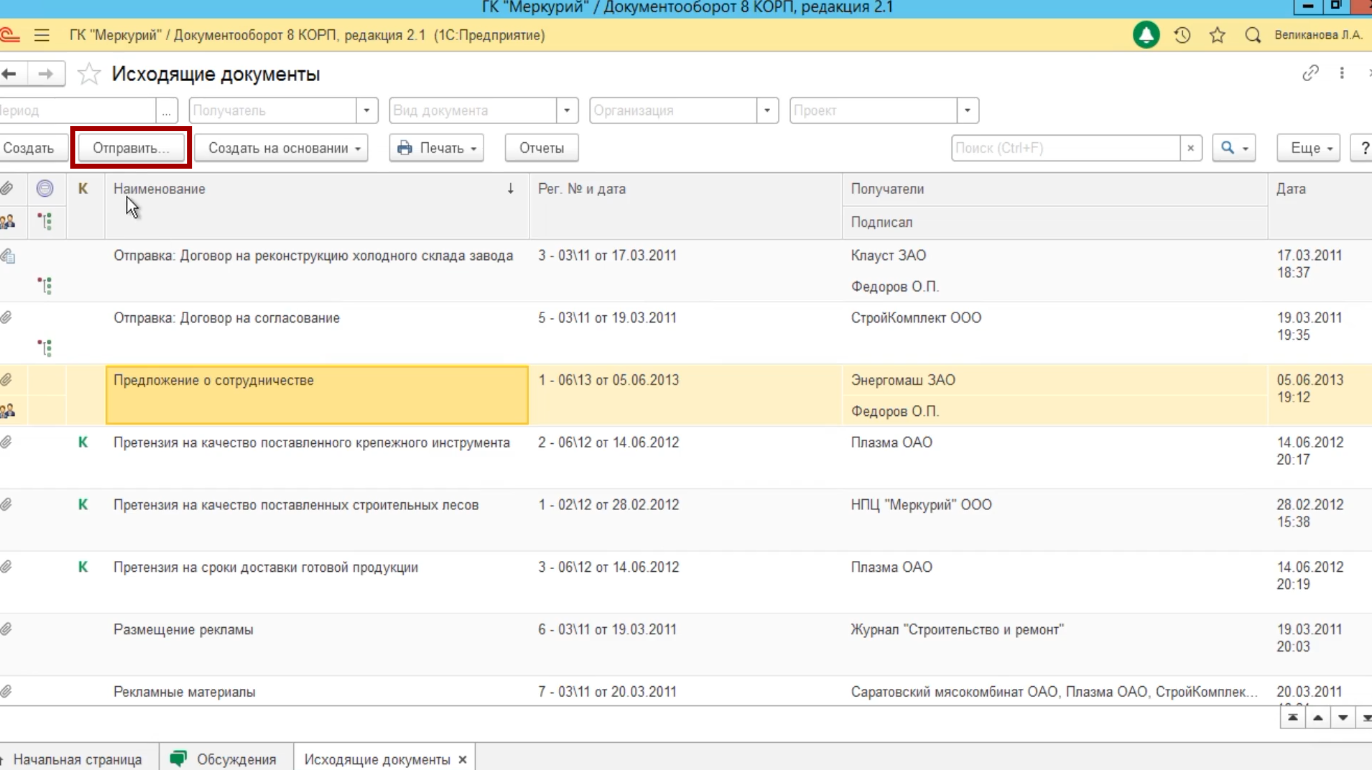Click the help question mark button

pyautogui.click(x=1362, y=148)
